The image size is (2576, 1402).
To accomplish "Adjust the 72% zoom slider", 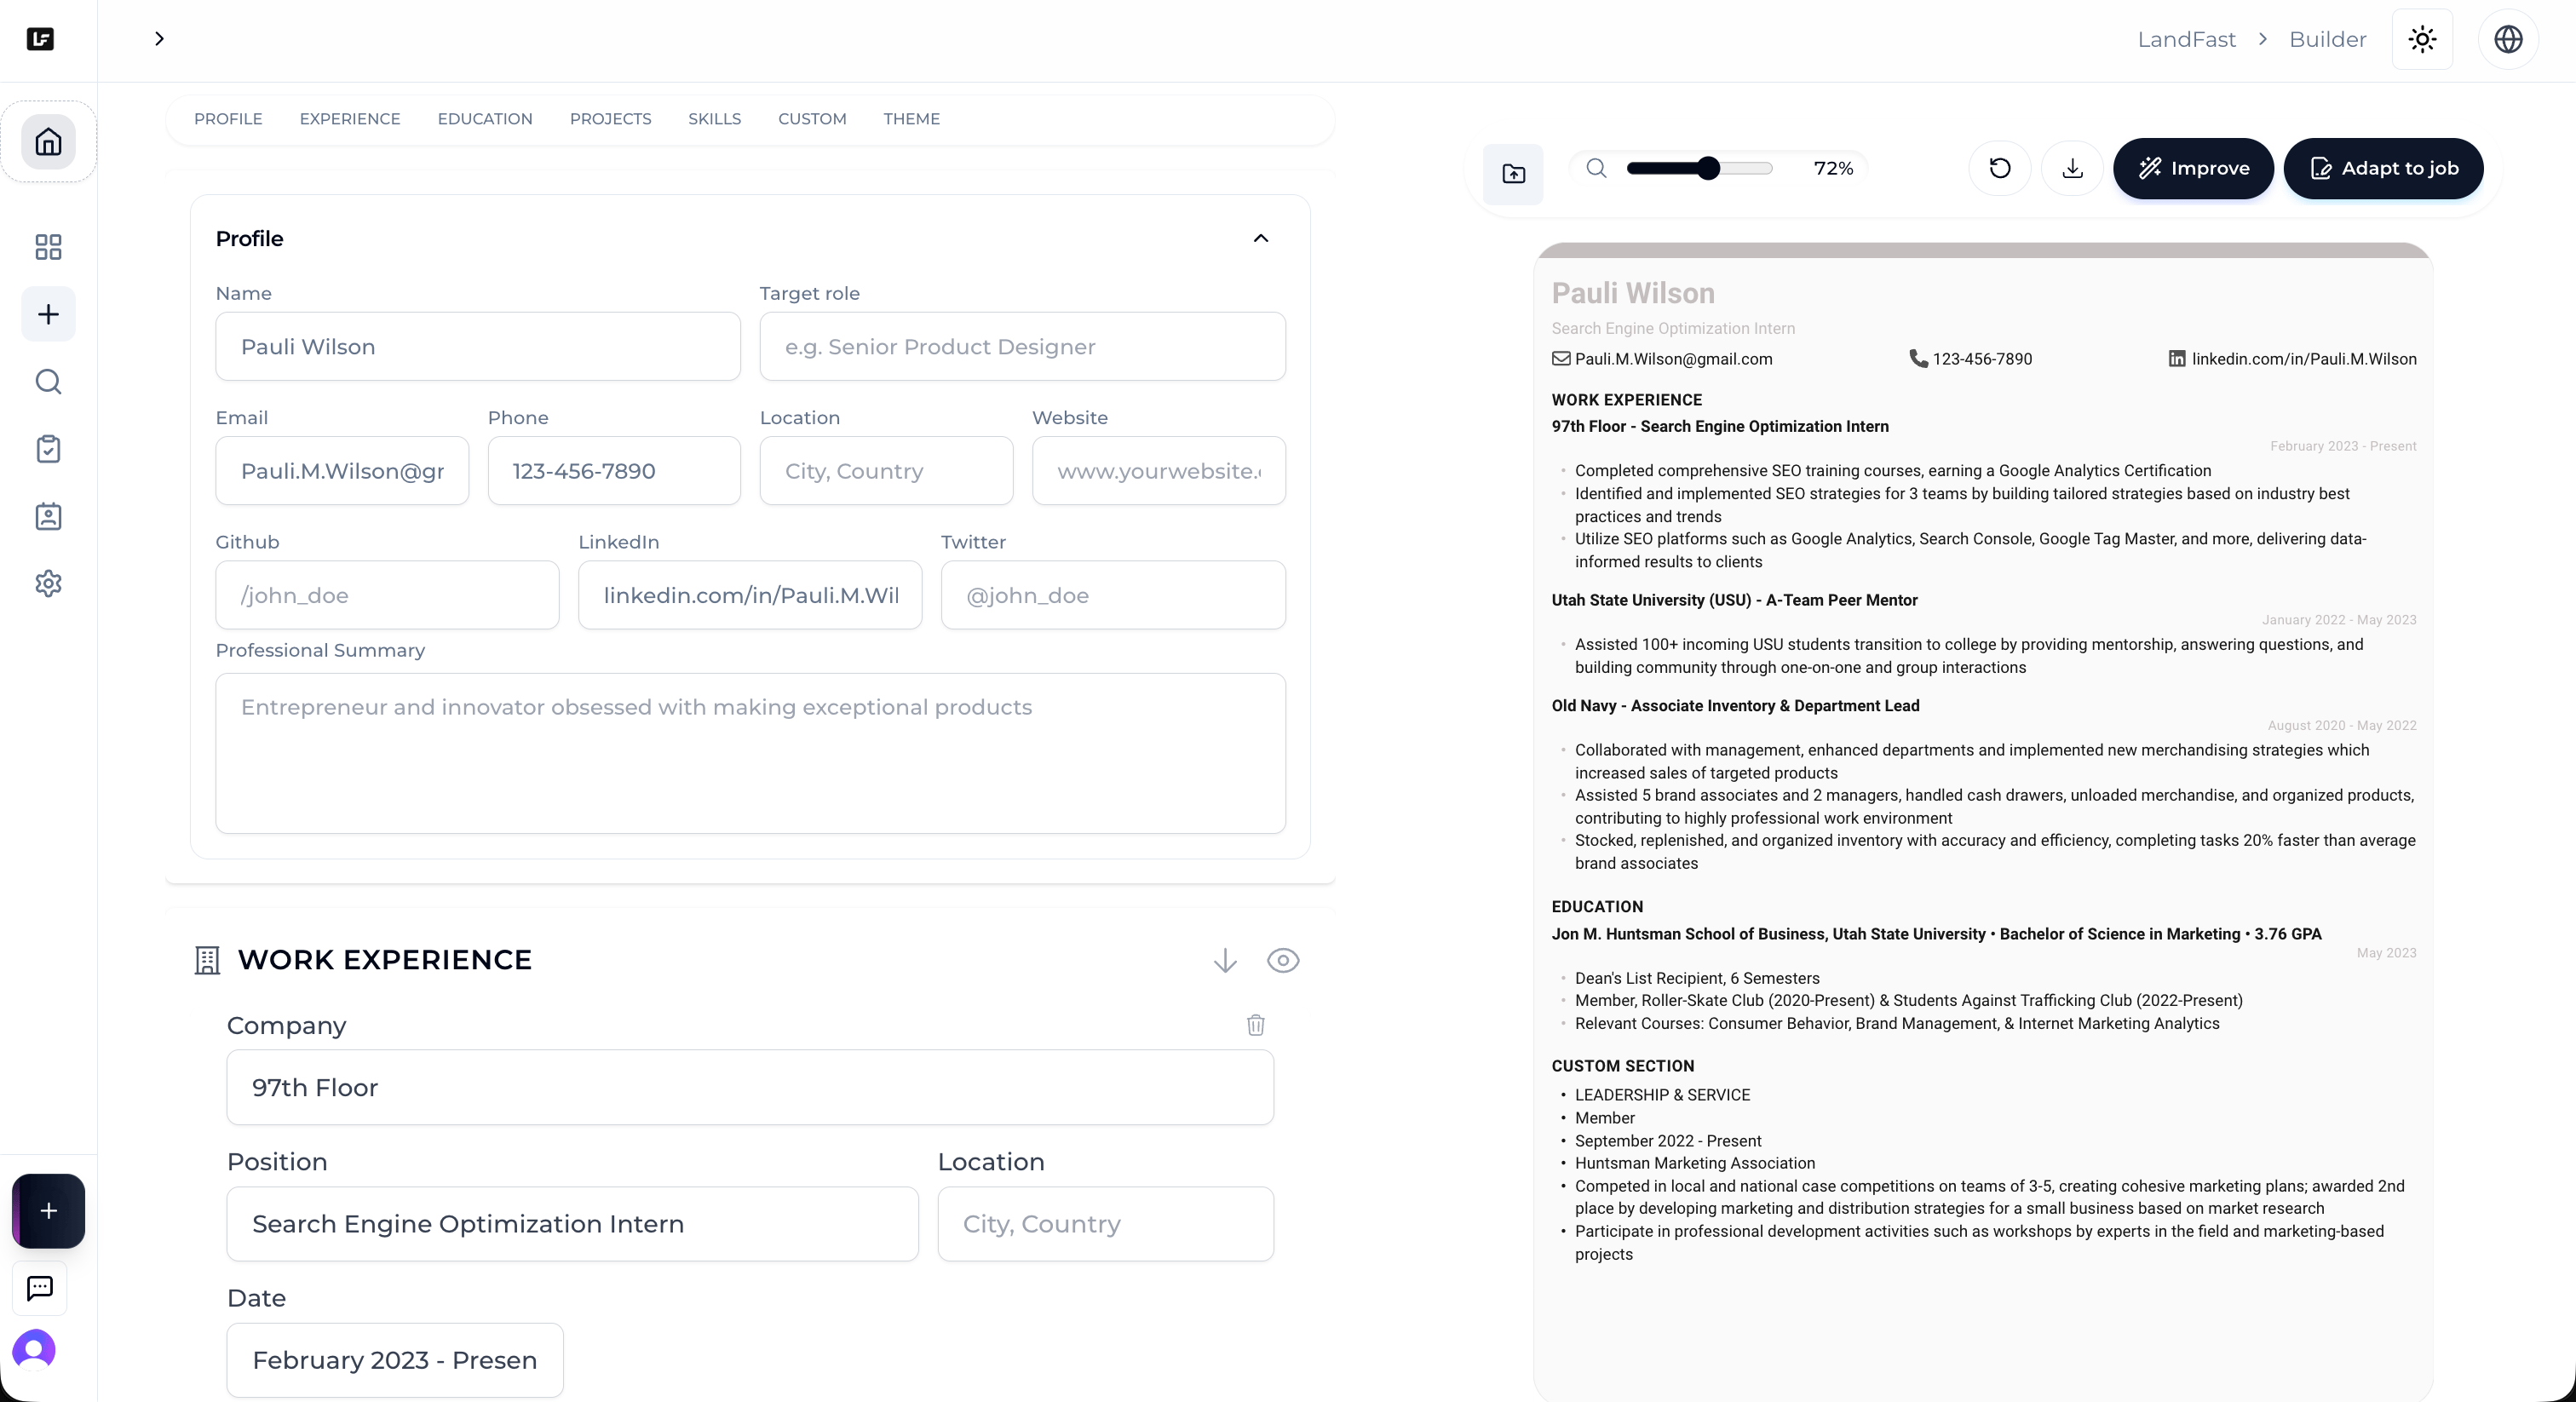I will tap(1708, 168).
